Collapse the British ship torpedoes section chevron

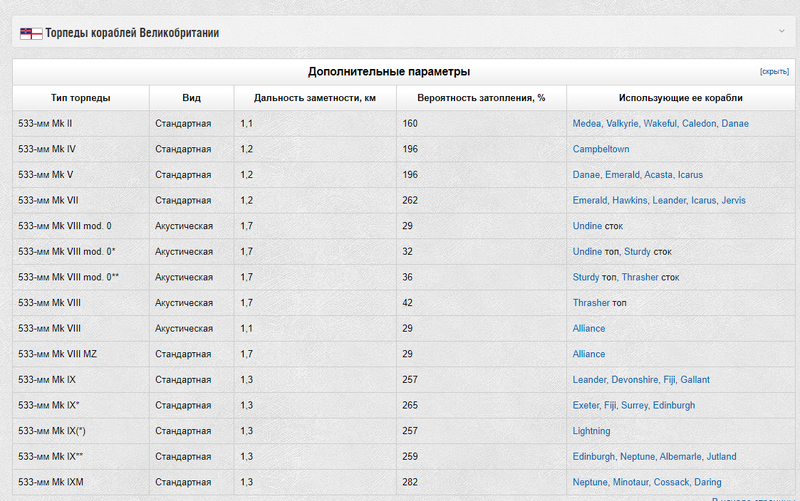(781, 32)
